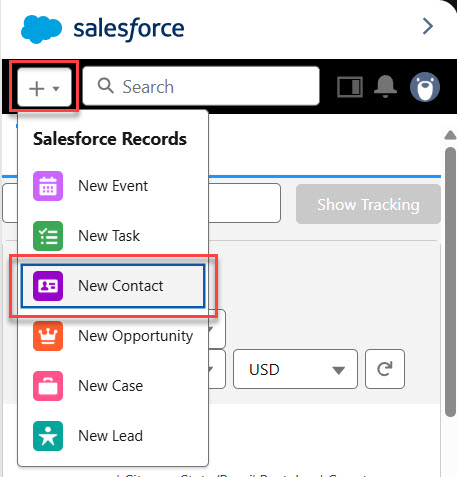Select New Lead menu item

[x=113, y=436]
